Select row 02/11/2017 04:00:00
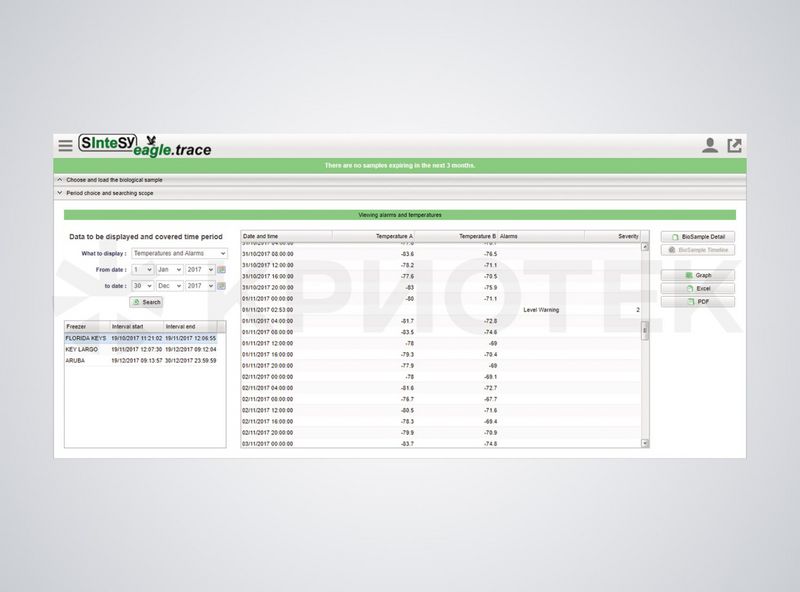The image size is (800, 592). click(x=441, y=388)
